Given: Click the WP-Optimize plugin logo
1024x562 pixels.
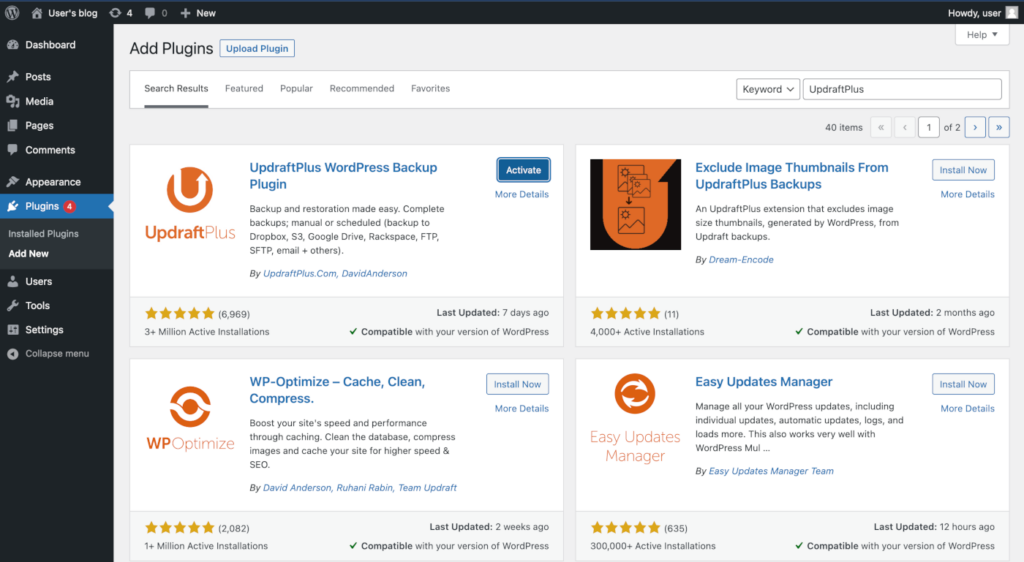Looking at the screenshot, I should click(190, 418).
